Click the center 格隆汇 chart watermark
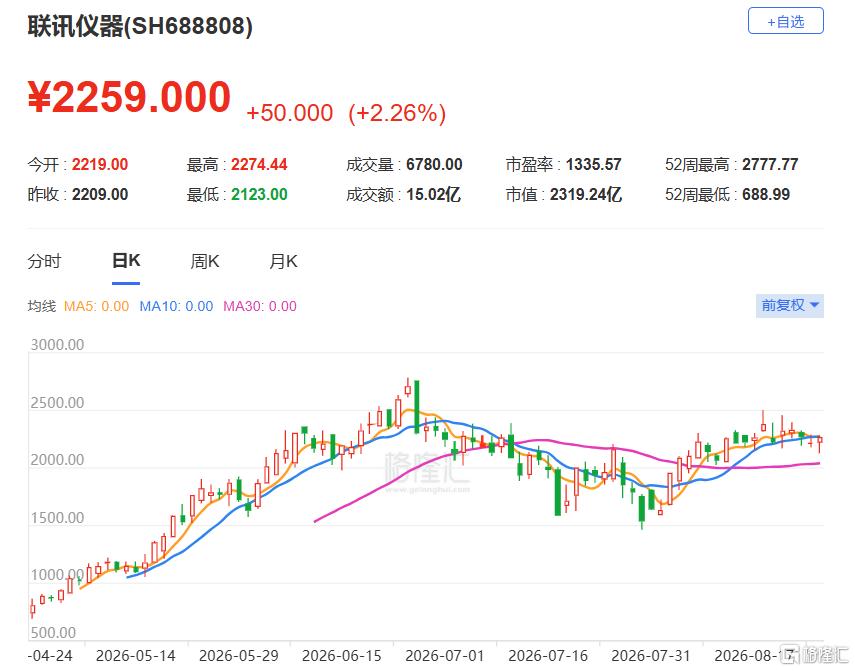 [426, 470]
